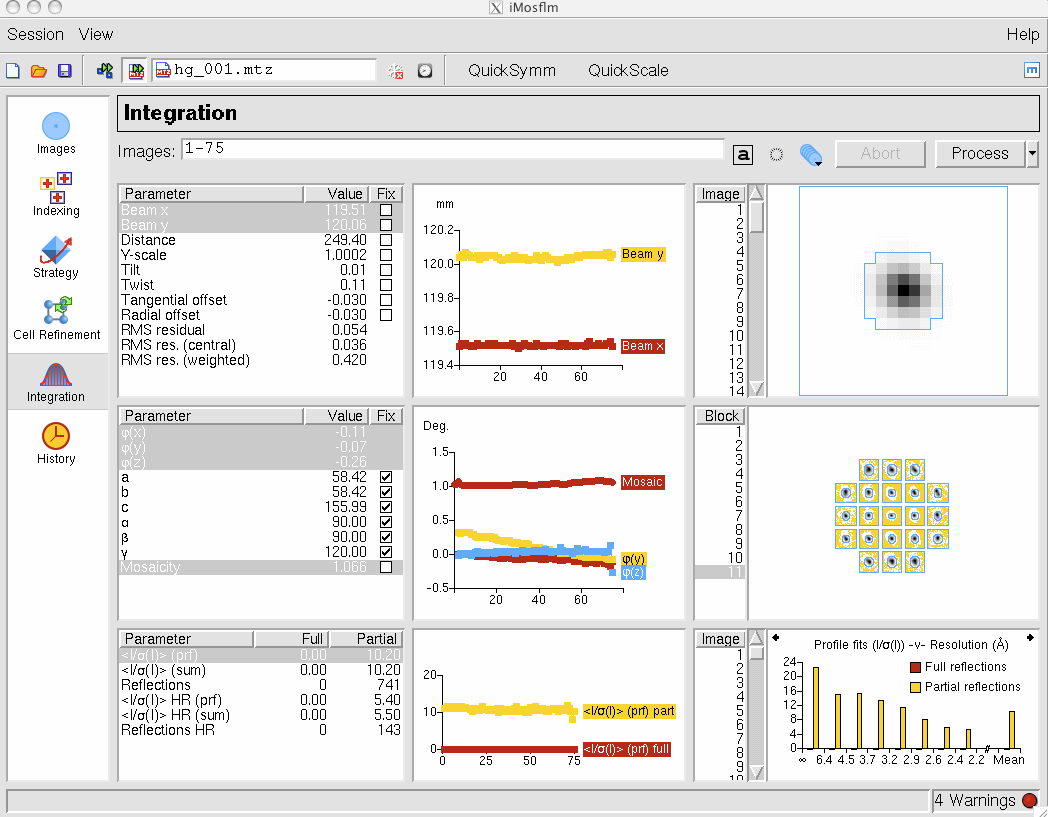Click the save session floppy icon
Screen dimensions: 1048x817
click(x=65, y=71)
